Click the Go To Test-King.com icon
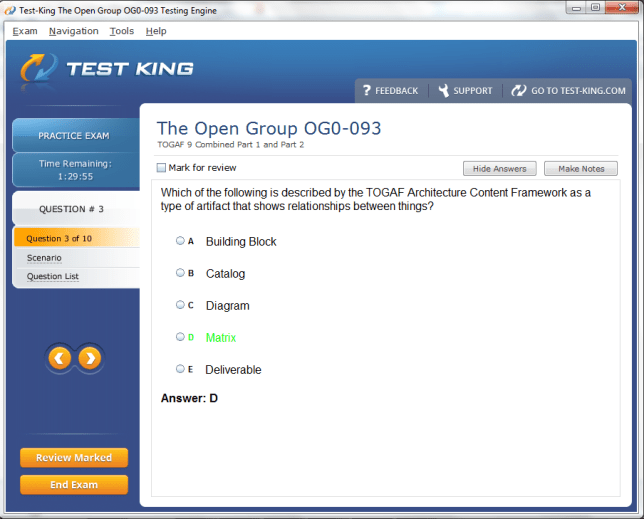 518,90
